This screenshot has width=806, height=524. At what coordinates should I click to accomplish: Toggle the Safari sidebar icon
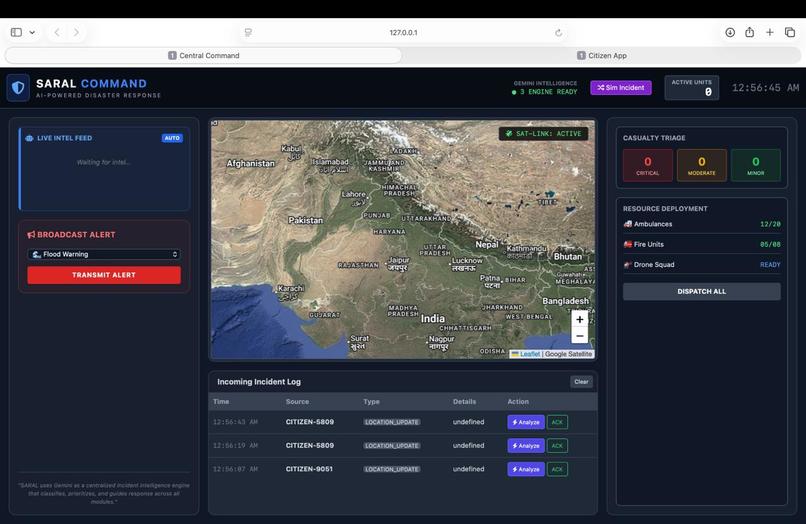pyautogui.click(x=16, y=32)
